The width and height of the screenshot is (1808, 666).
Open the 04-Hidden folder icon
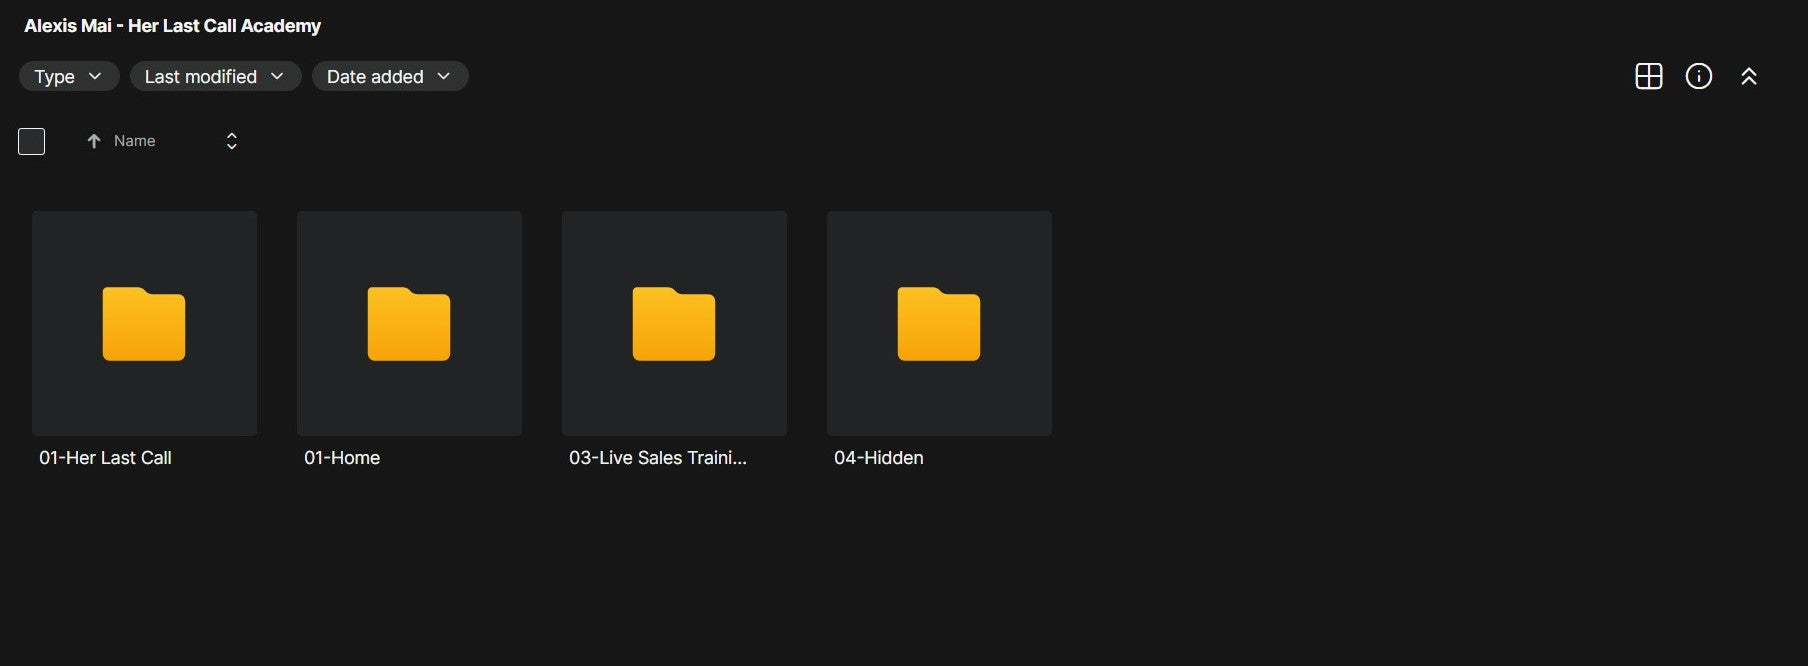939,324
